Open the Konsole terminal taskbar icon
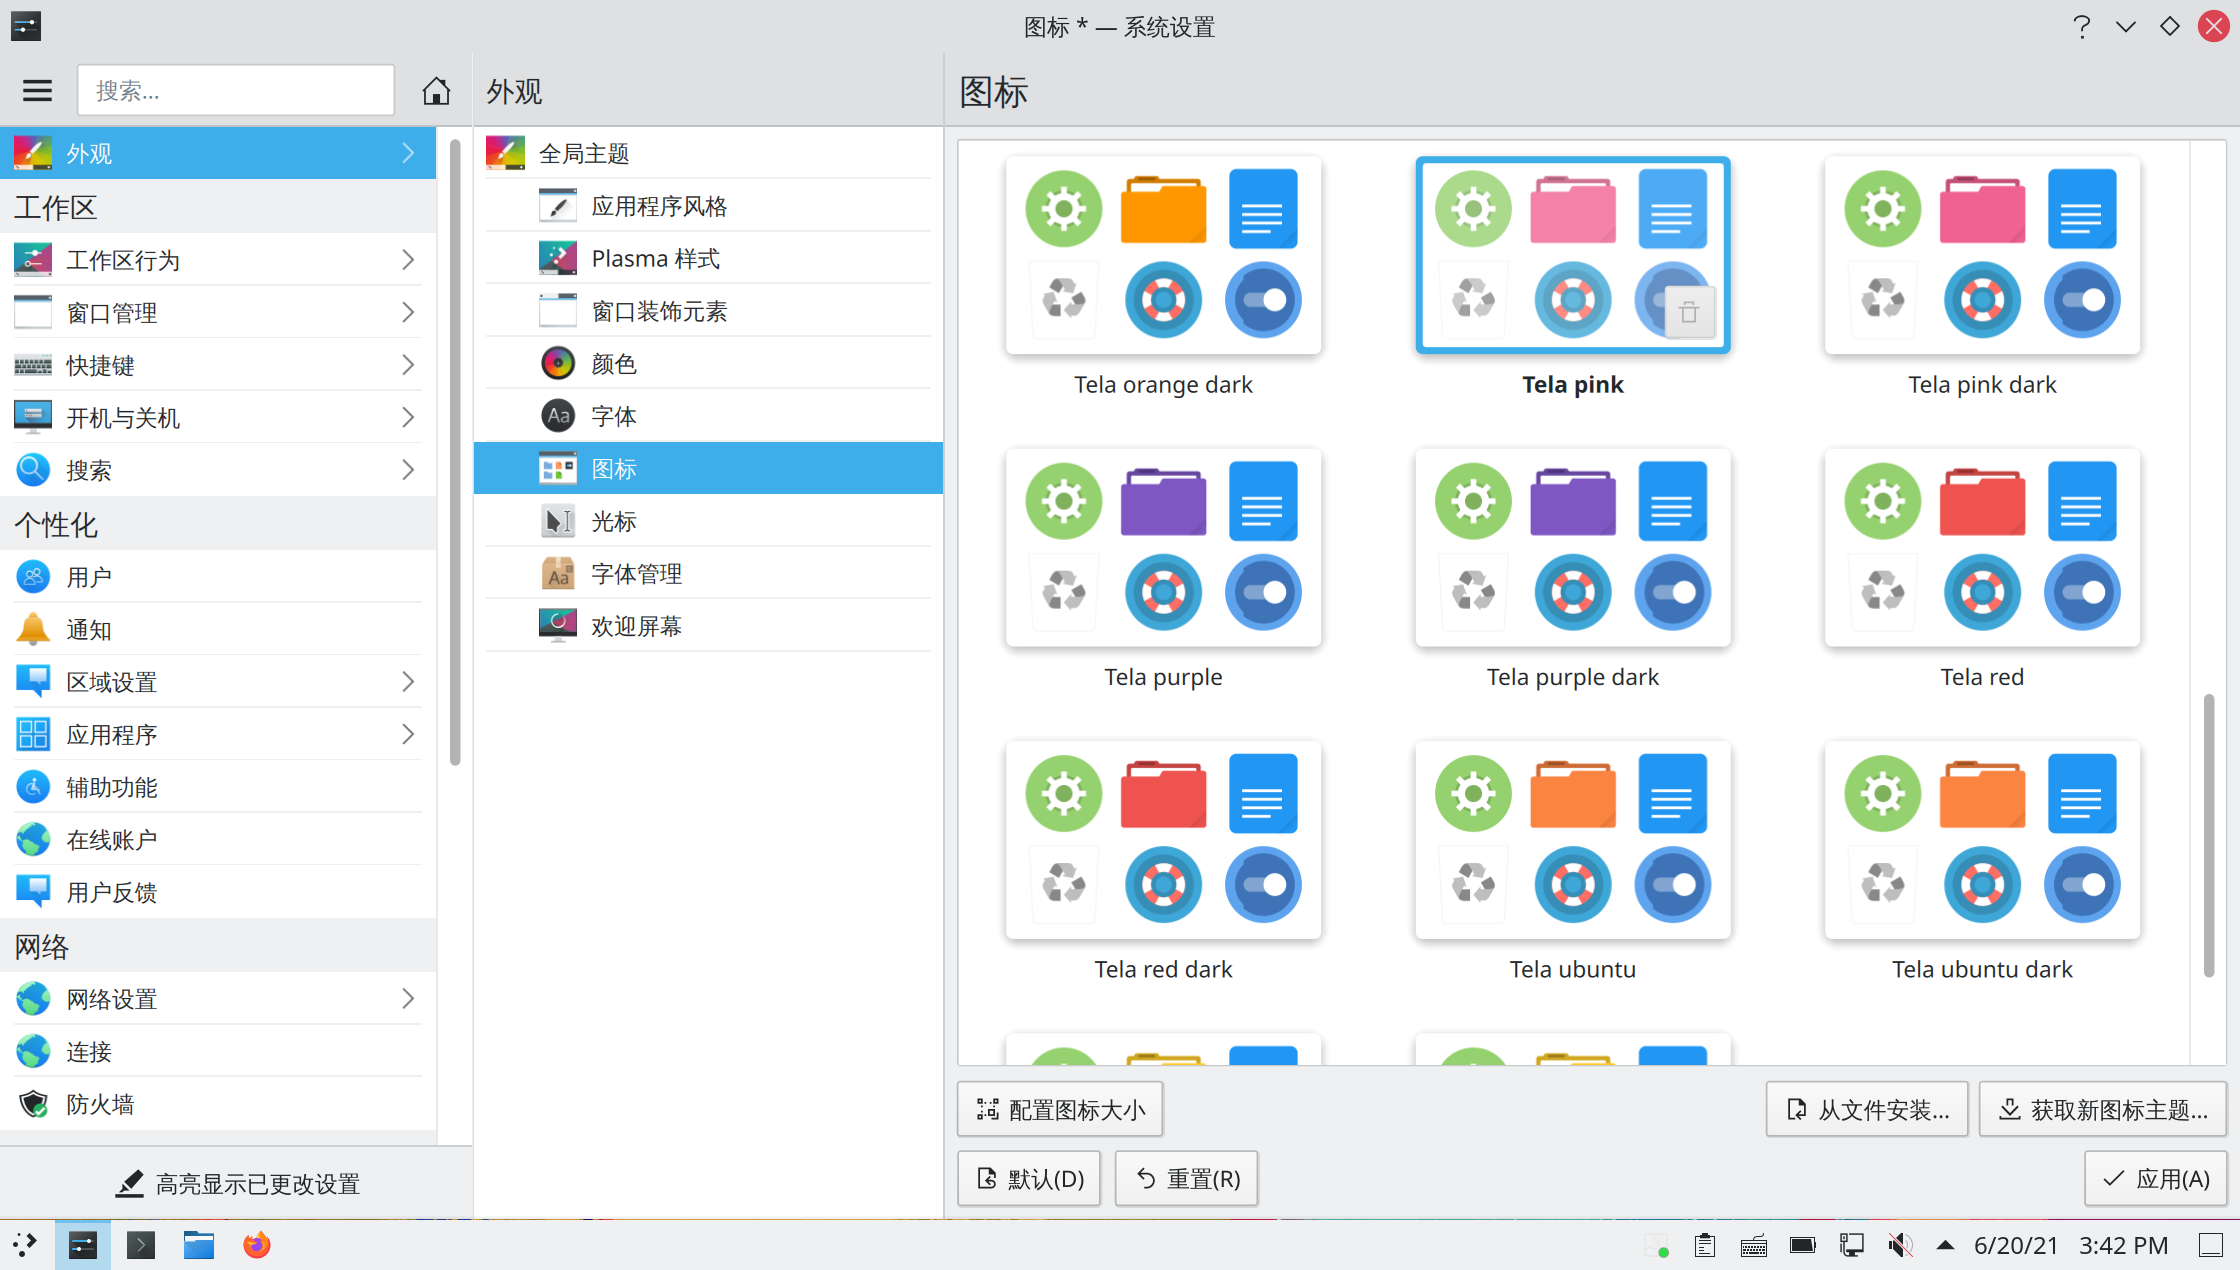The width and height of the screenshot is (2240, 1270). coord(140,1245)
